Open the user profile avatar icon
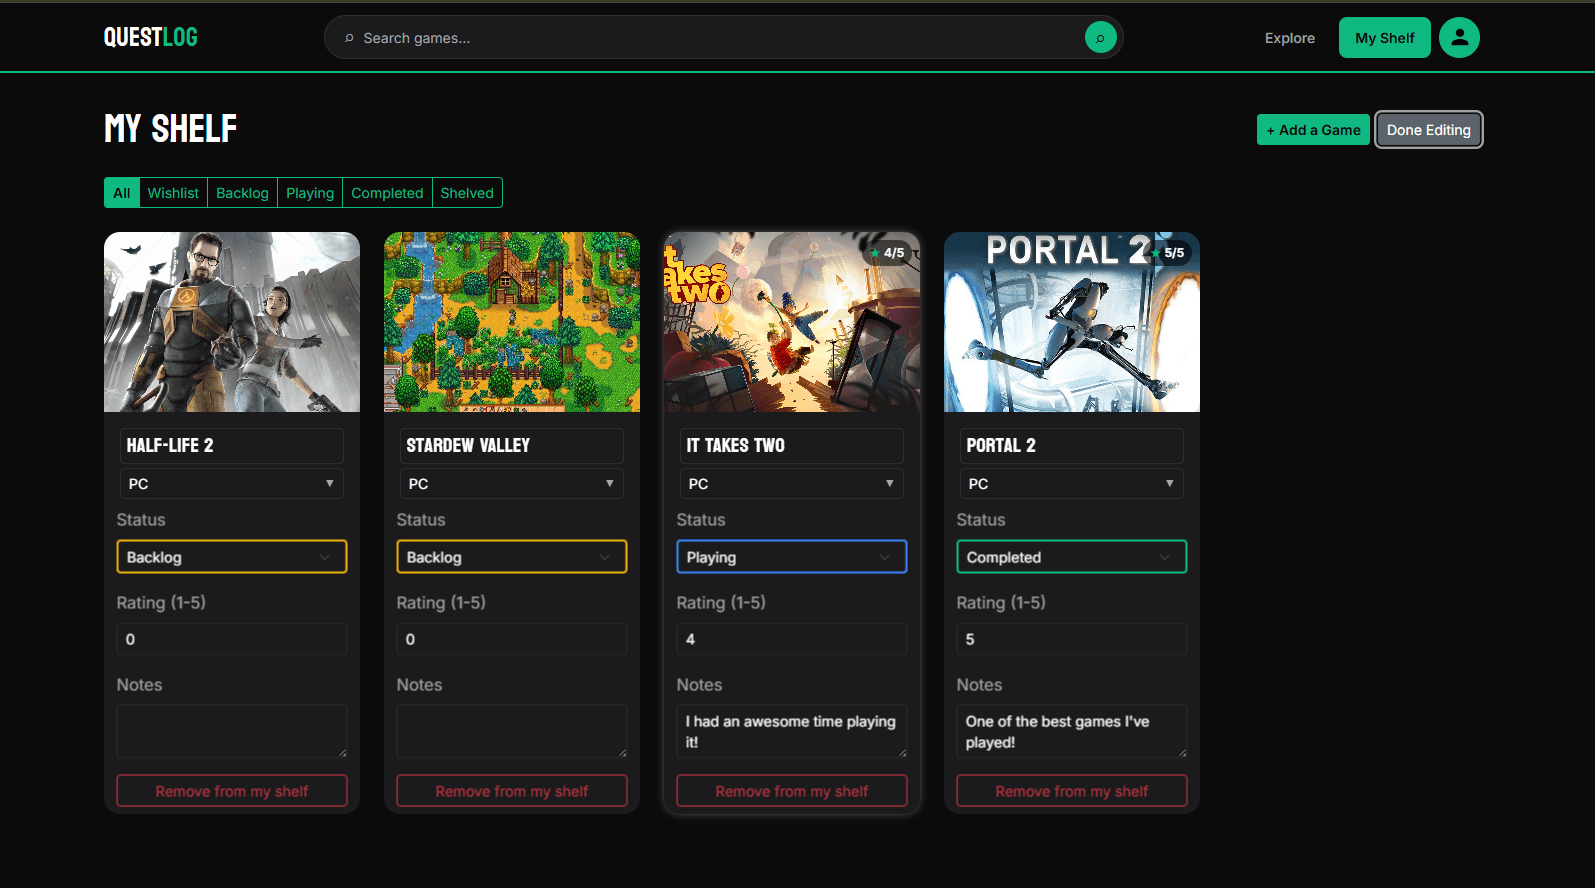Image resolution: width=1595 pixels, height=888 pixels. [1459, 38]
